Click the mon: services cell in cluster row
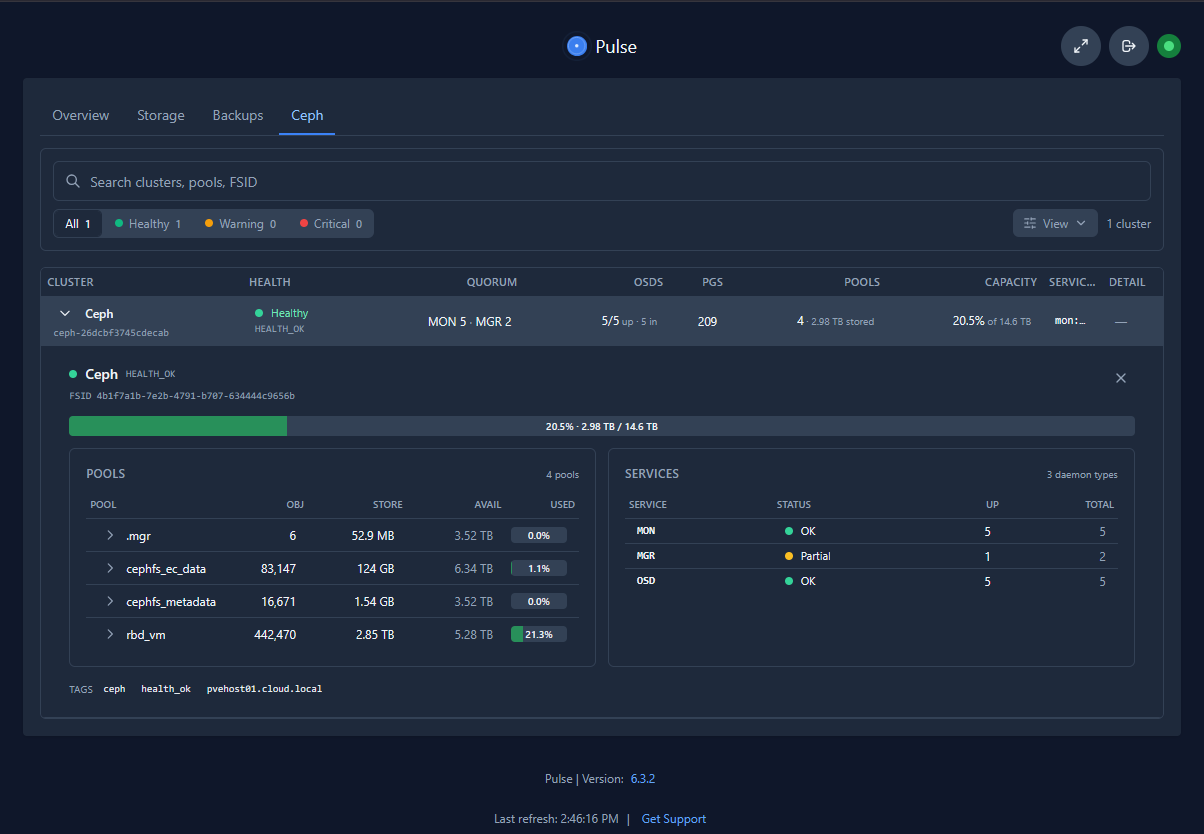This screenshot has height=834, width=1204. tap(1070, 322)
